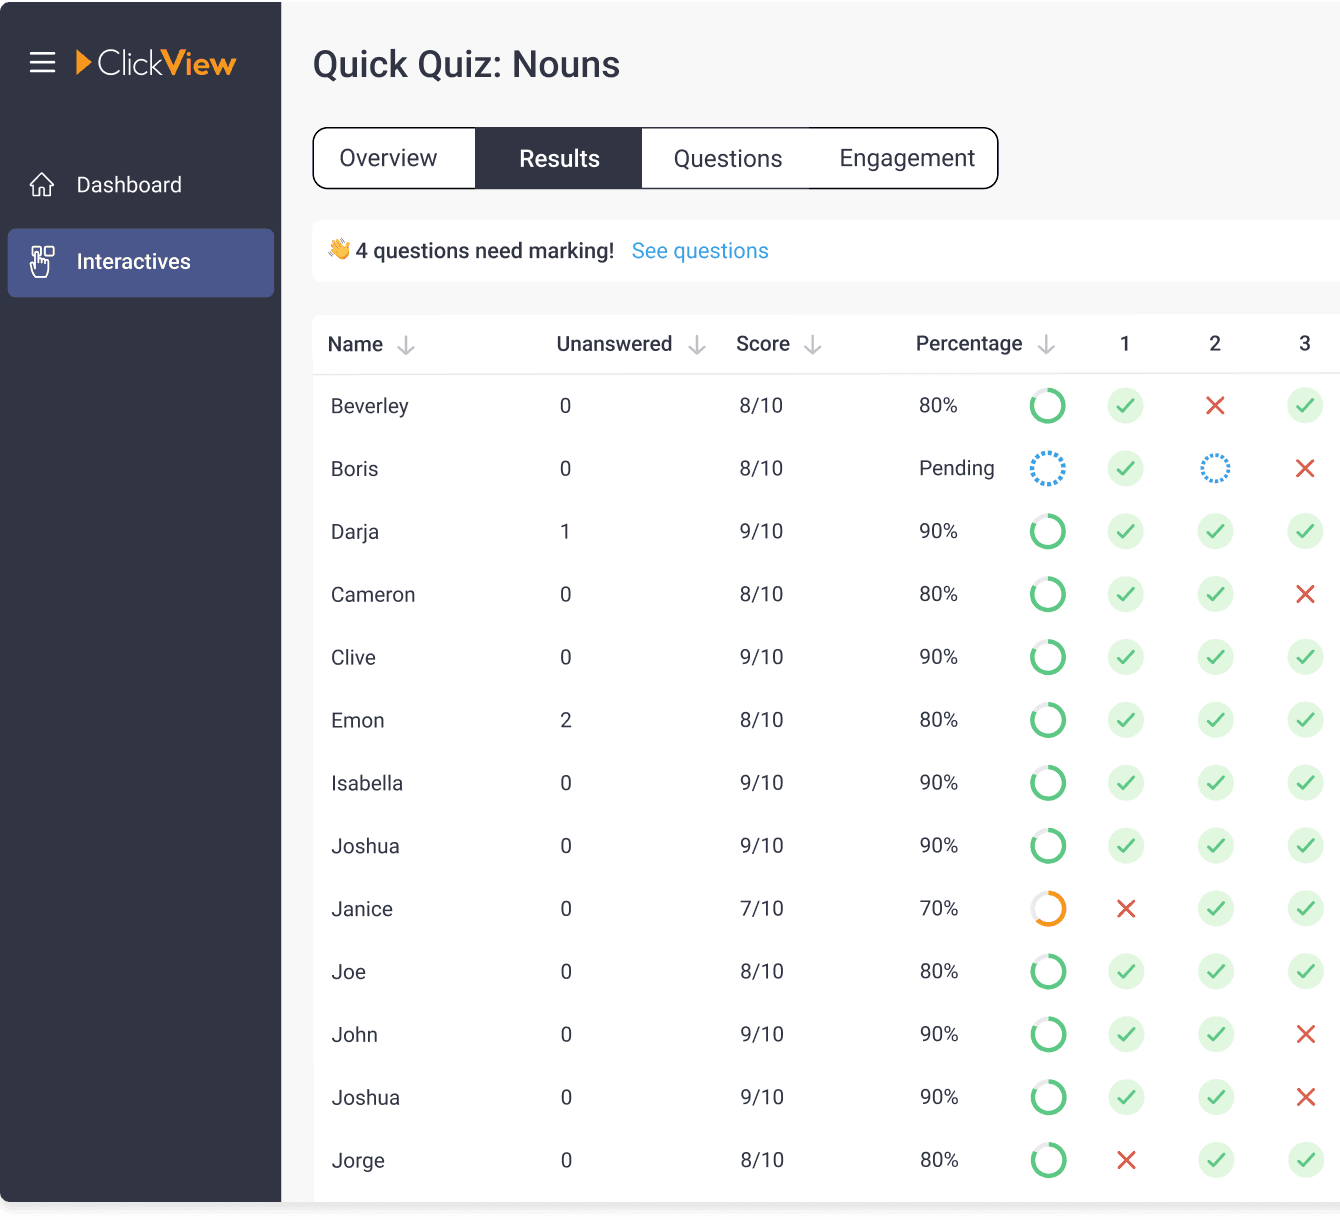The width and height of the screenshot is (1340, 1220).
Task: Open Dashboard in the sidebar
Action: [141, 185]
